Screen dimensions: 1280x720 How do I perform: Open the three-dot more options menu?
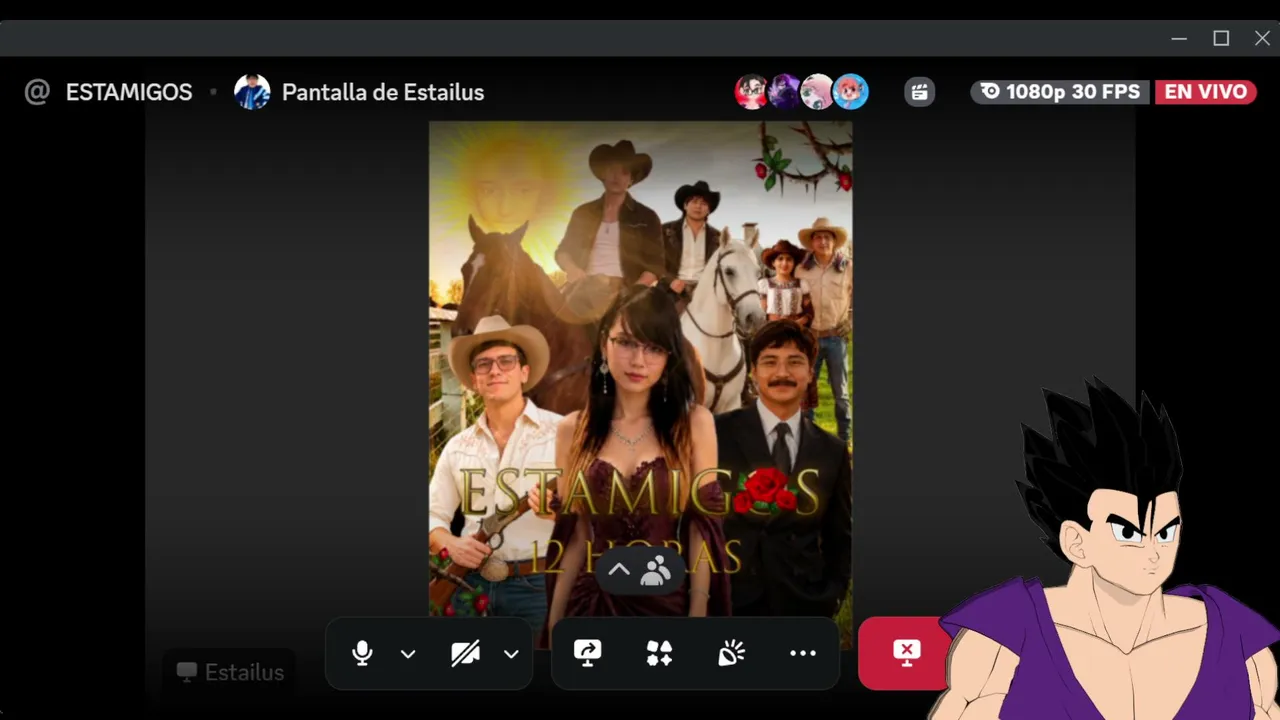pyautogui.click(x=803, y=654)
